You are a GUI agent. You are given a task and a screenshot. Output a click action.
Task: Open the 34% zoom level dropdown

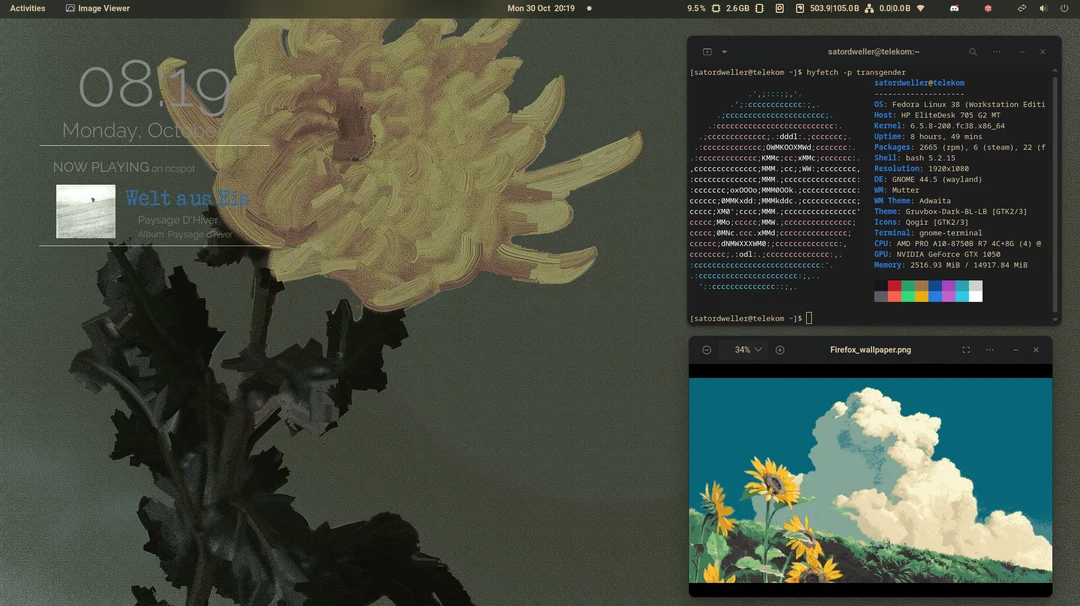pos(744,350)
